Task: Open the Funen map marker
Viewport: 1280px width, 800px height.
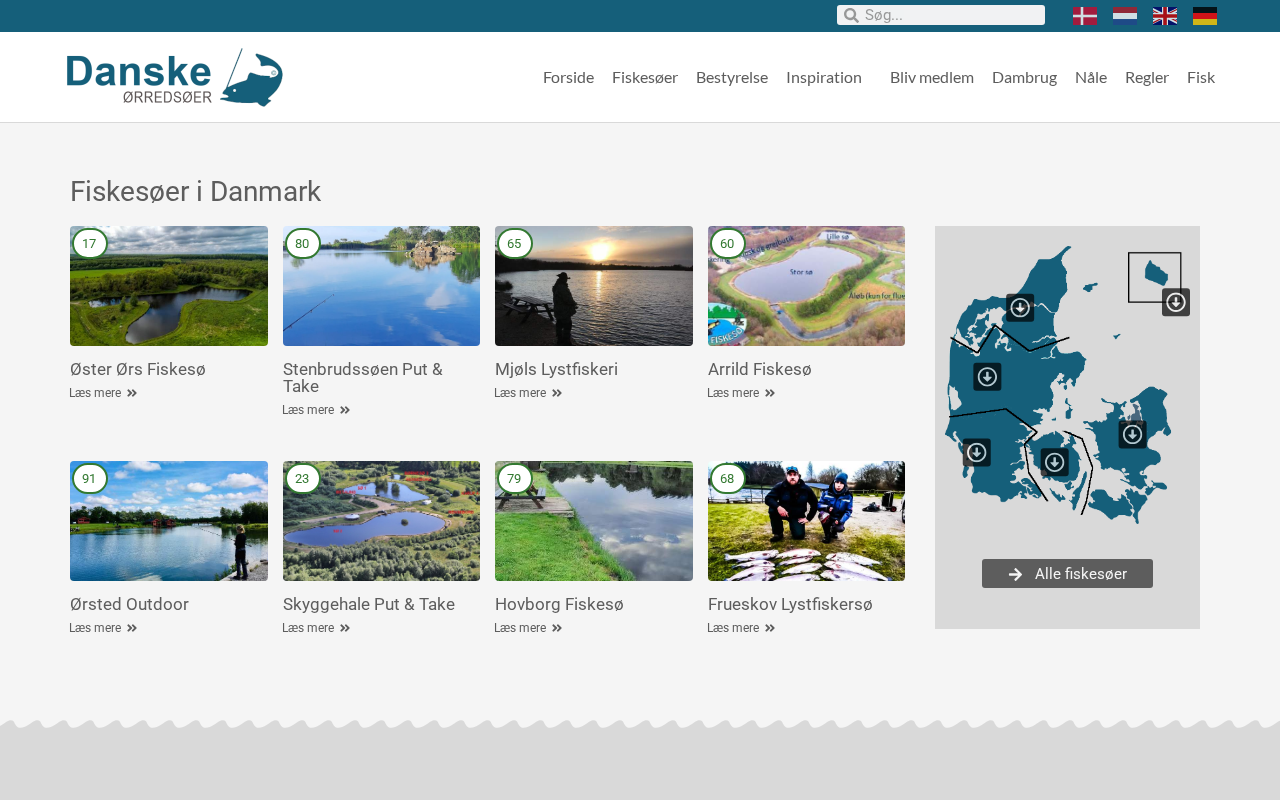Action: tap(1055, 462)
